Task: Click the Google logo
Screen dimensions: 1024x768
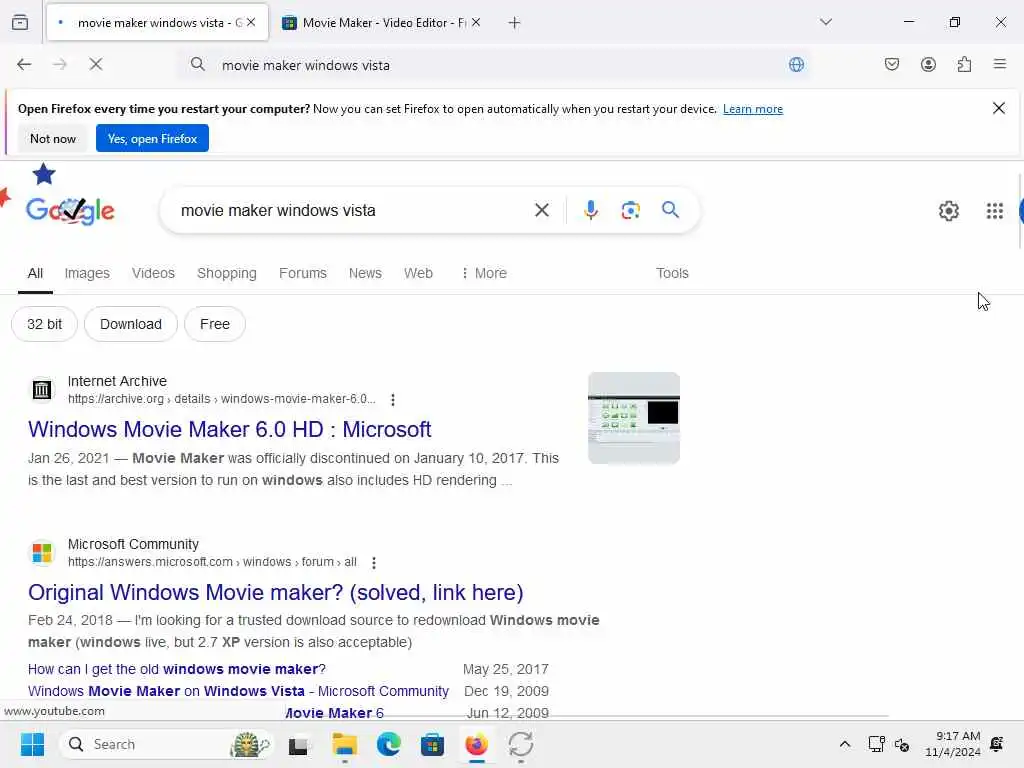Action: coord(70,210)
